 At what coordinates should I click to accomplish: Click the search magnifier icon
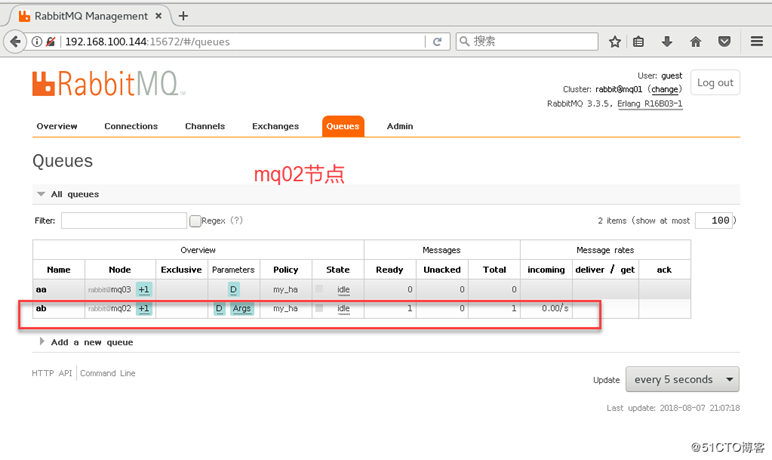(x=464, y=41)
